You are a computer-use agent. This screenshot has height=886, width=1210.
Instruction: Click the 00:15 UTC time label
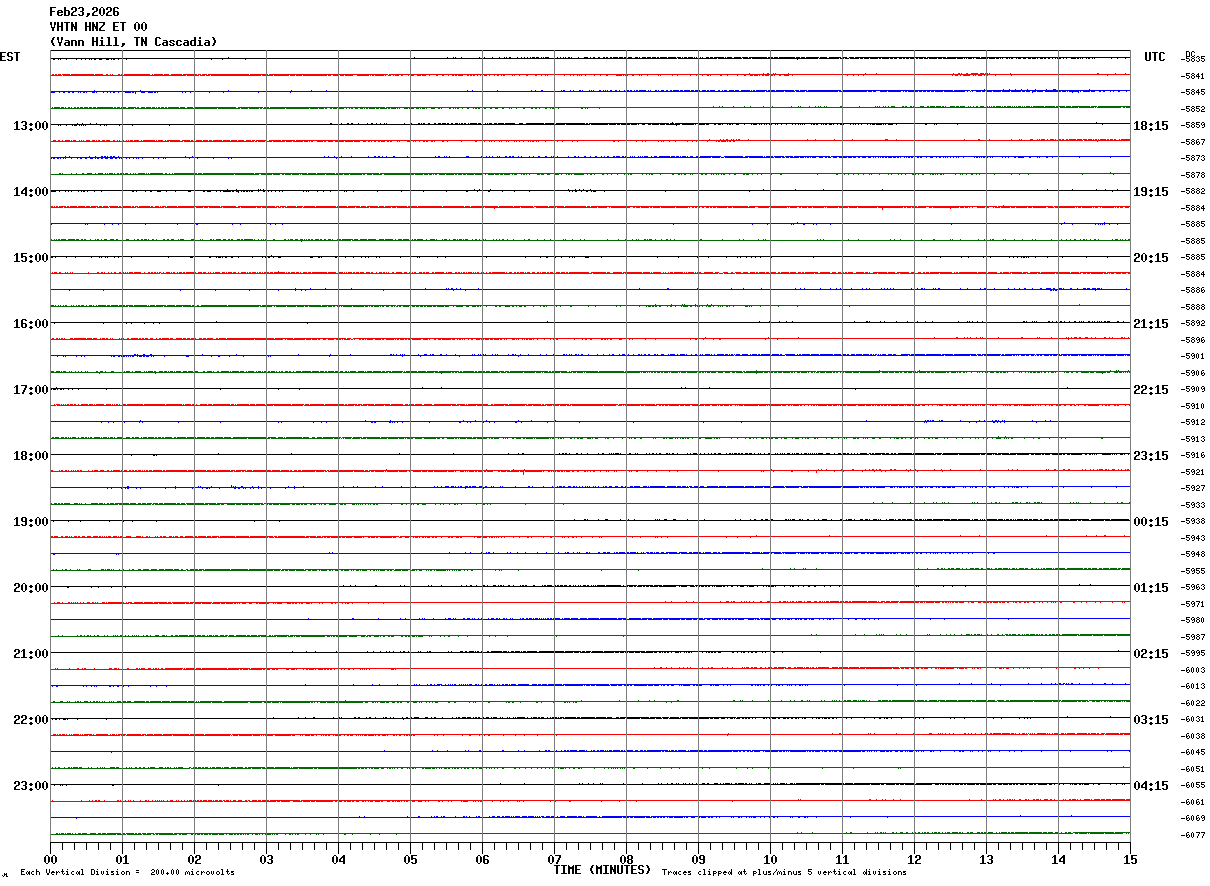pos(1151,521)
